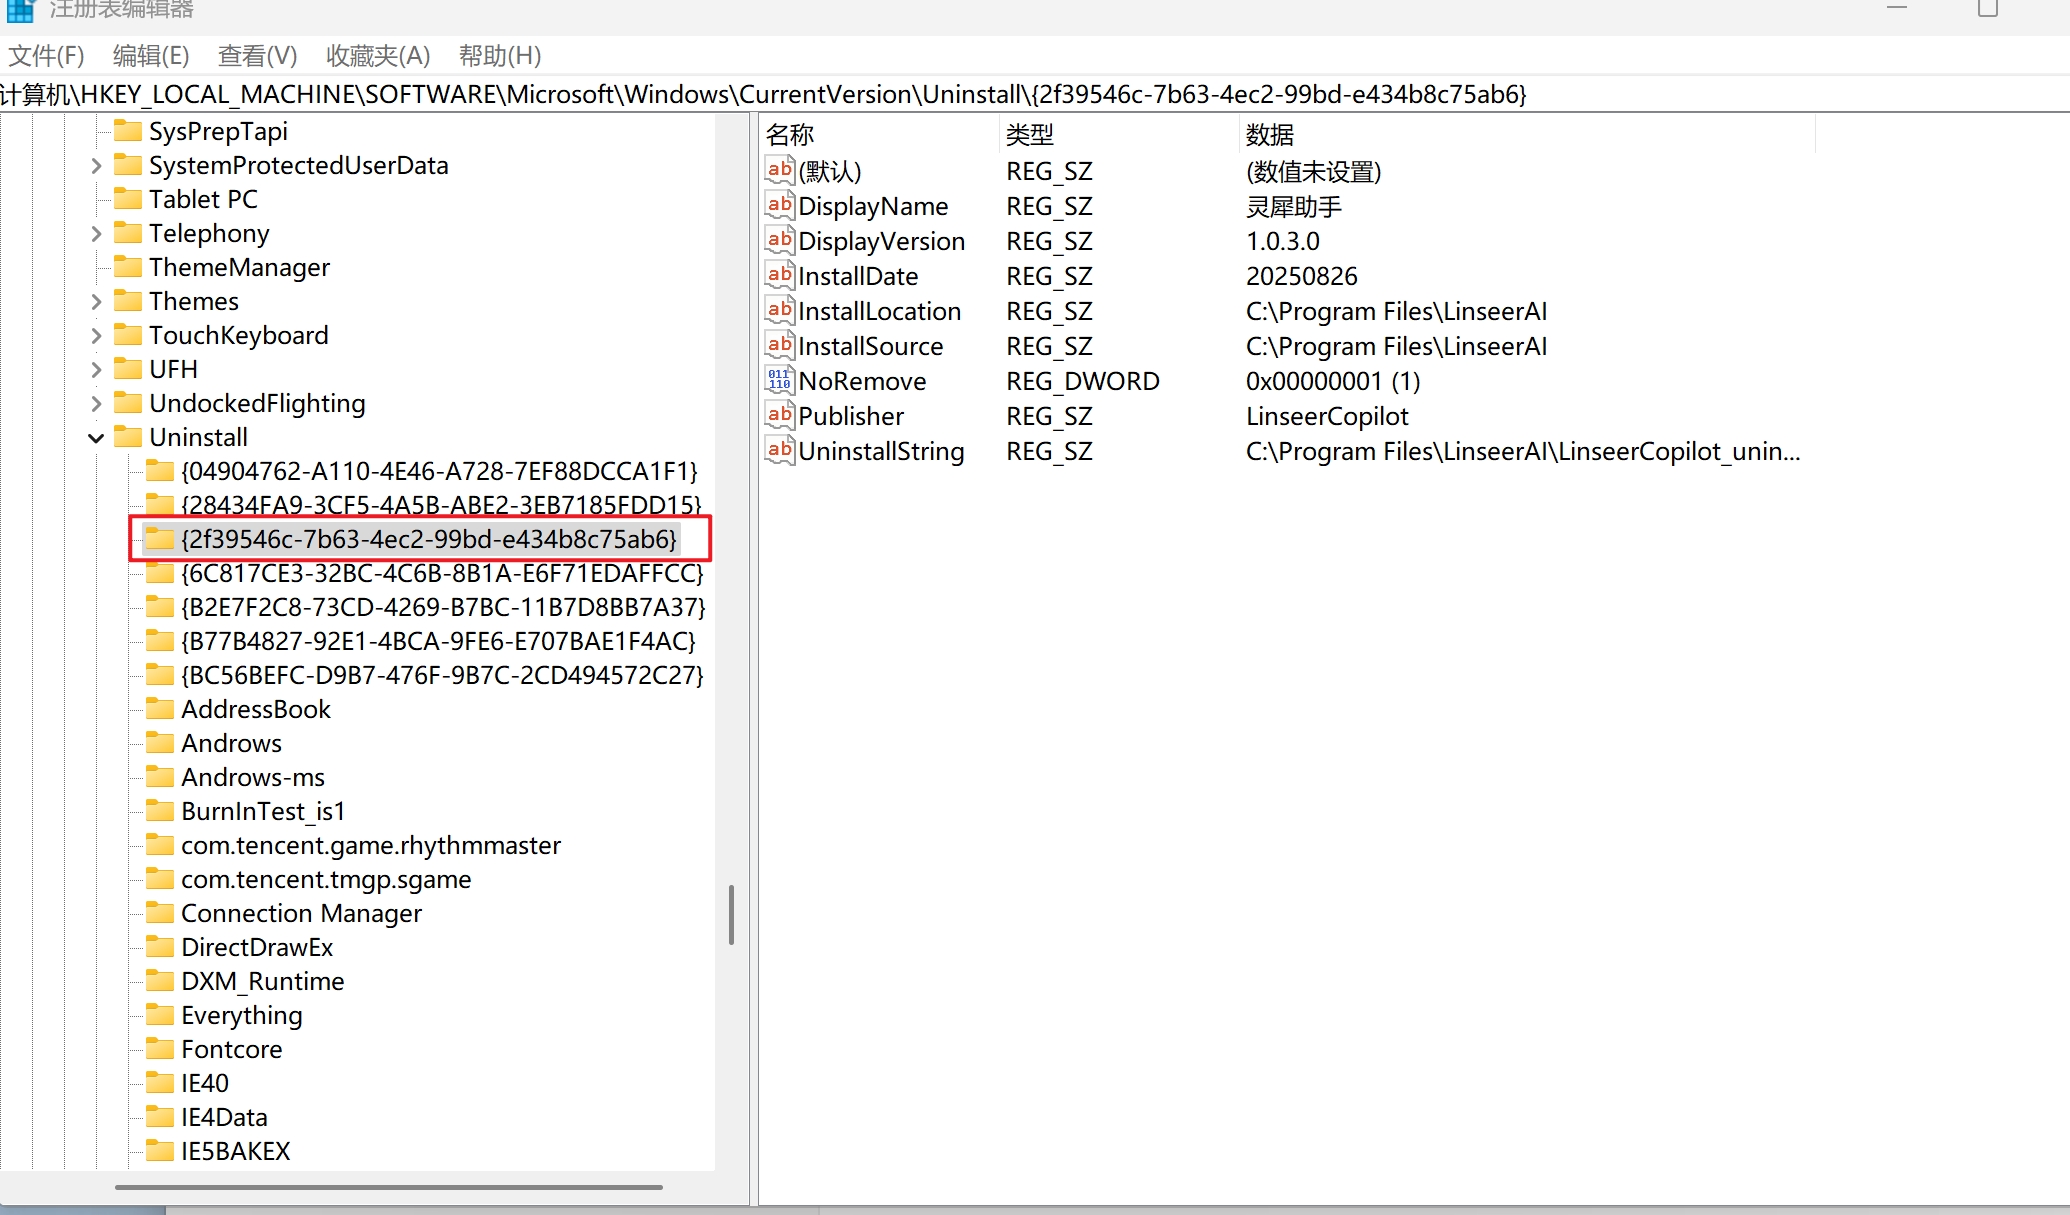Collapse the Uninstall key
The width and height of the screenshot is (2070, 1215).
pos(96,438)
